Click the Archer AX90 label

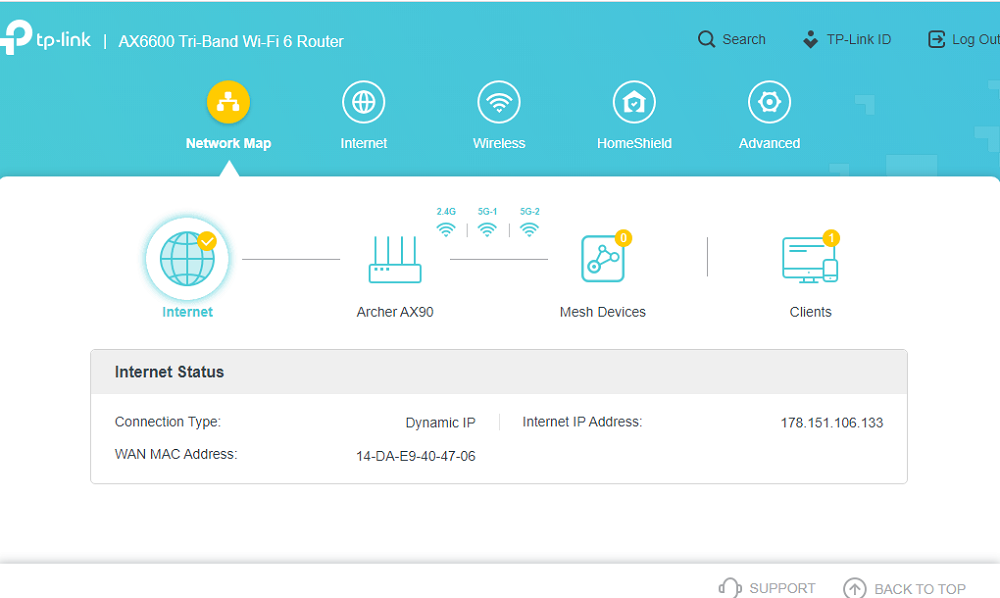[395, 312]
